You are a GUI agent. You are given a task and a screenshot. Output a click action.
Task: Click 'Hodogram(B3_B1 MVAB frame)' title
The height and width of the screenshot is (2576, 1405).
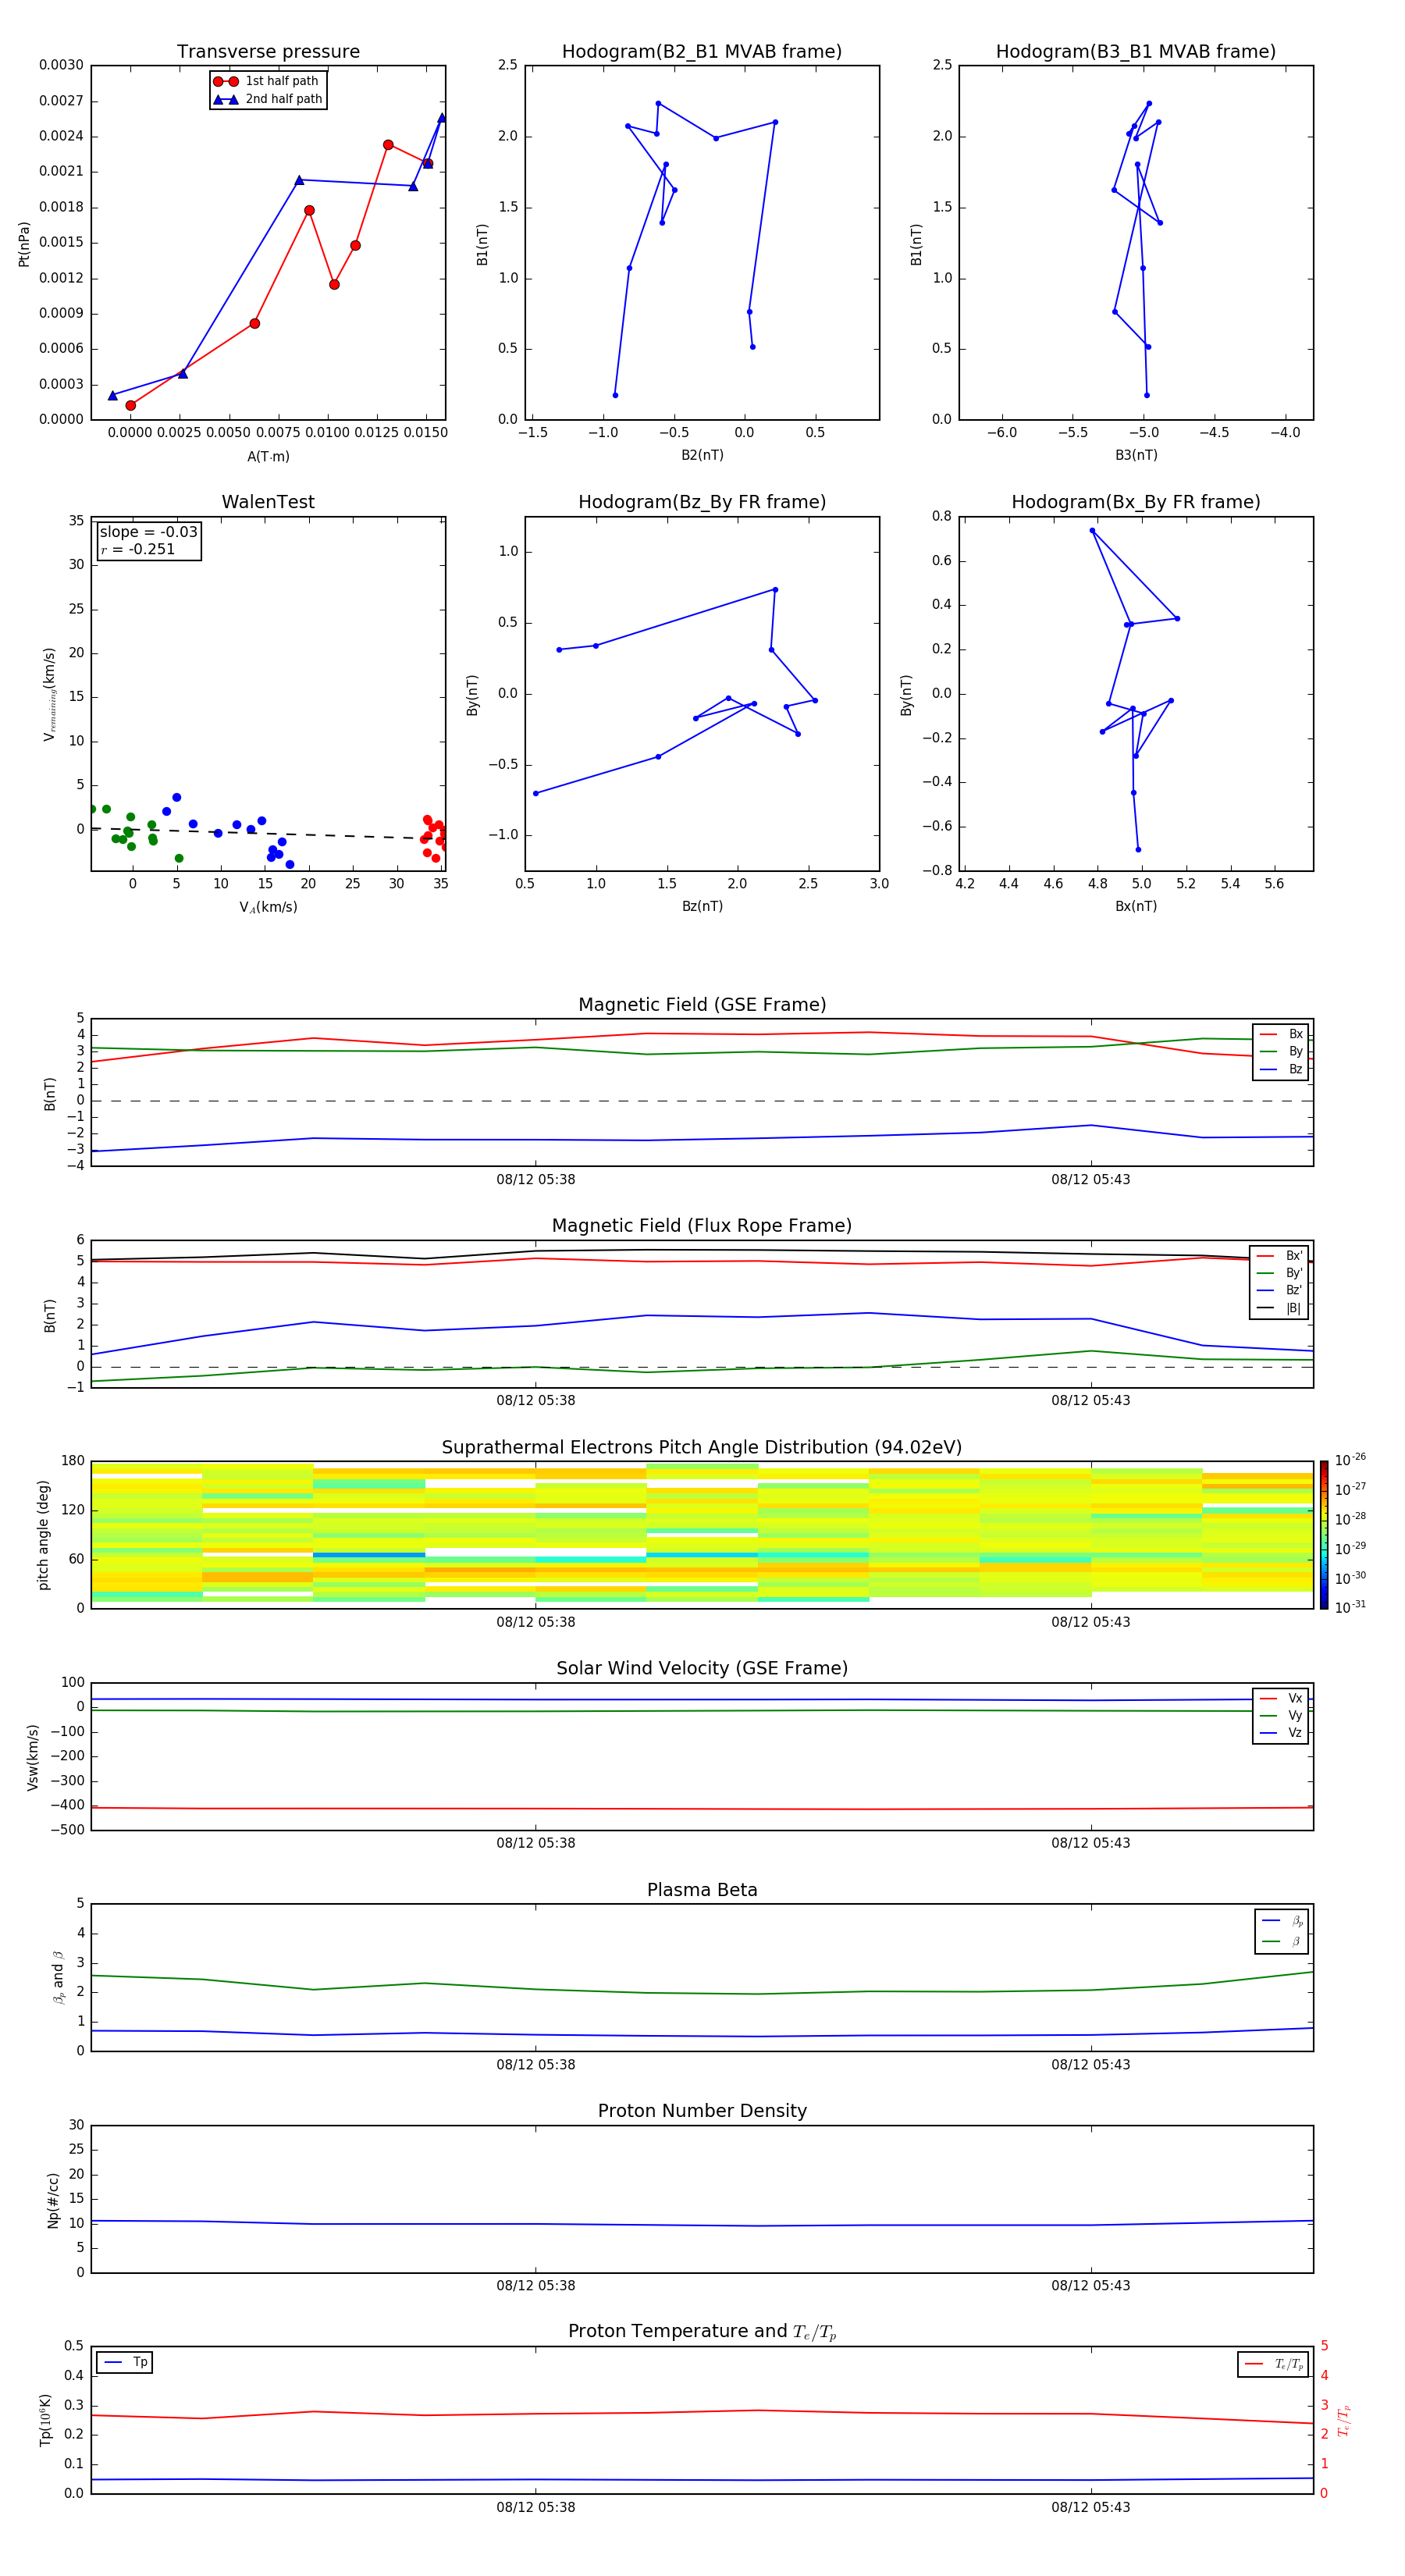[x=1136, y=51]
